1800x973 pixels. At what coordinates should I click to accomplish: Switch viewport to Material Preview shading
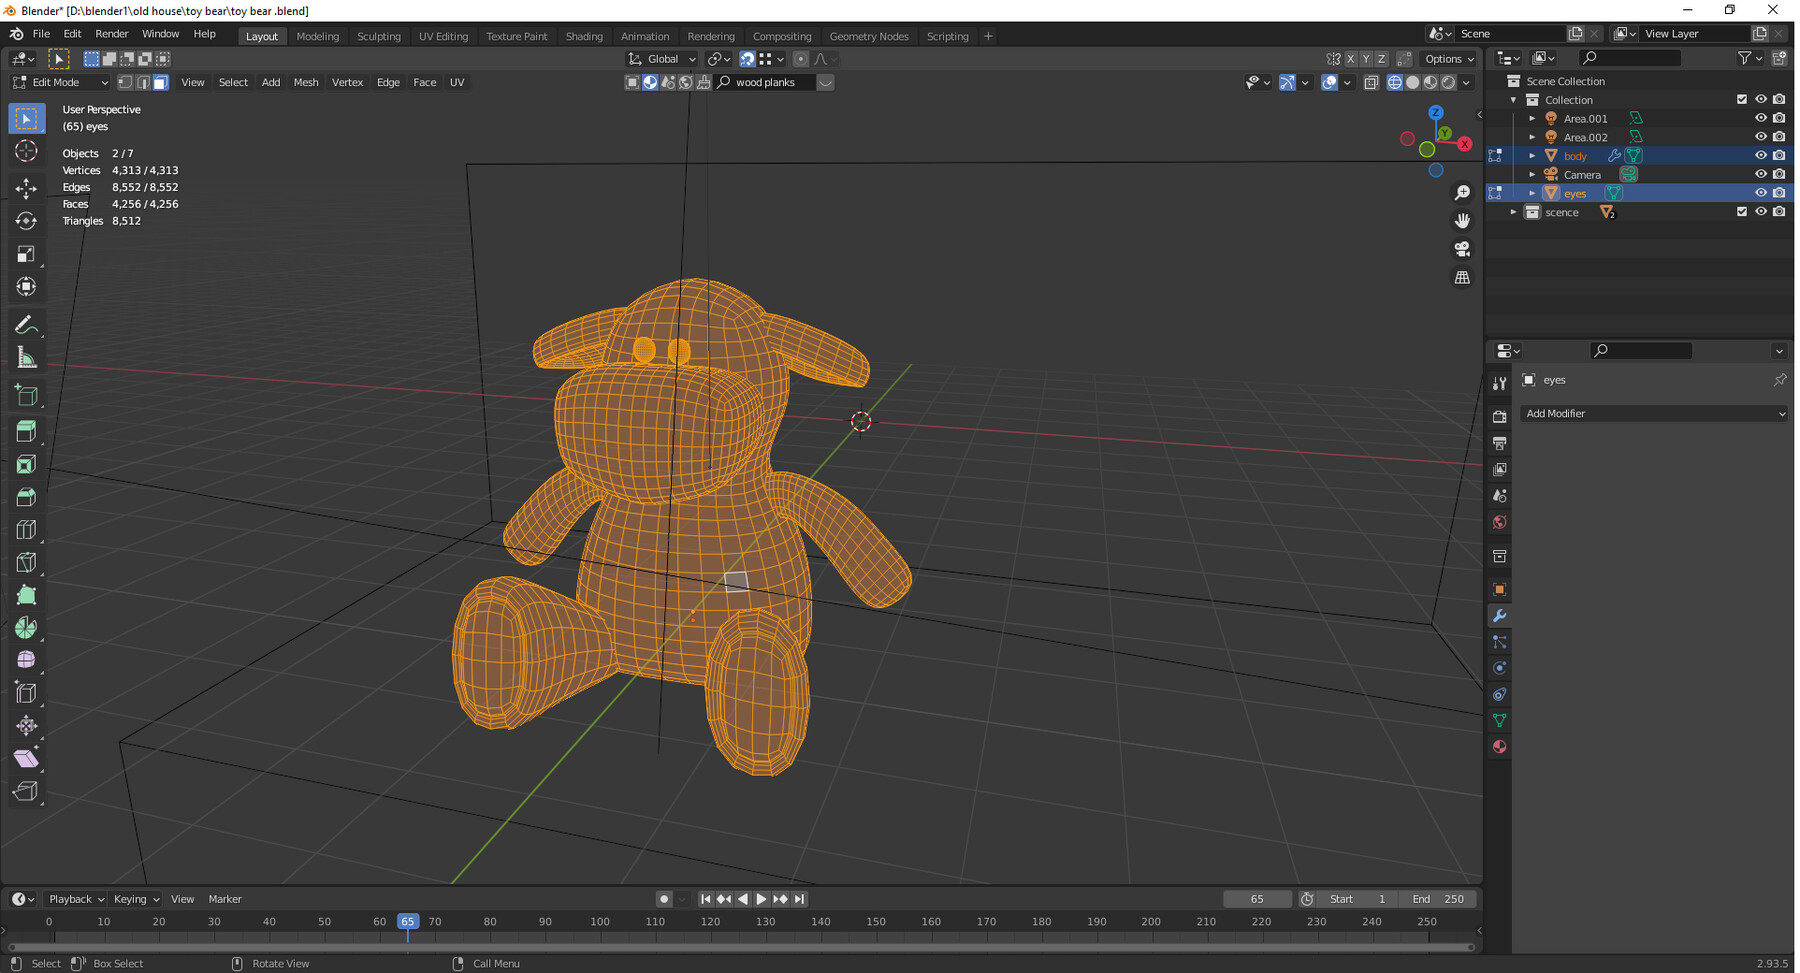[x=1429, y=82]
